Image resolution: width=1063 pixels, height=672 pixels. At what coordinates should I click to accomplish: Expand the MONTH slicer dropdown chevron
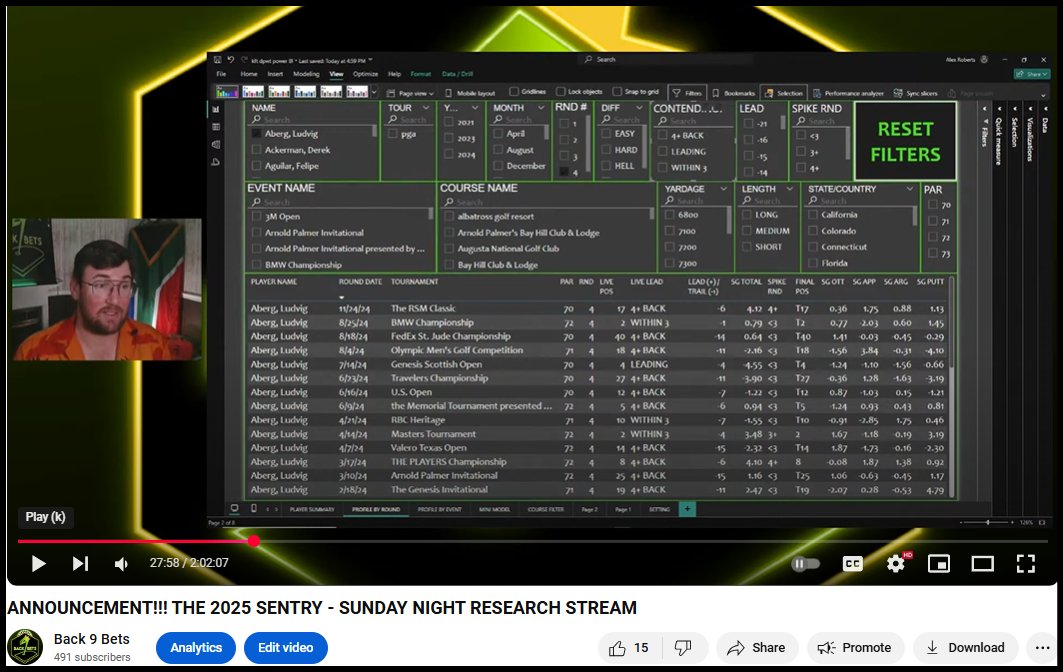click(541, 108)
